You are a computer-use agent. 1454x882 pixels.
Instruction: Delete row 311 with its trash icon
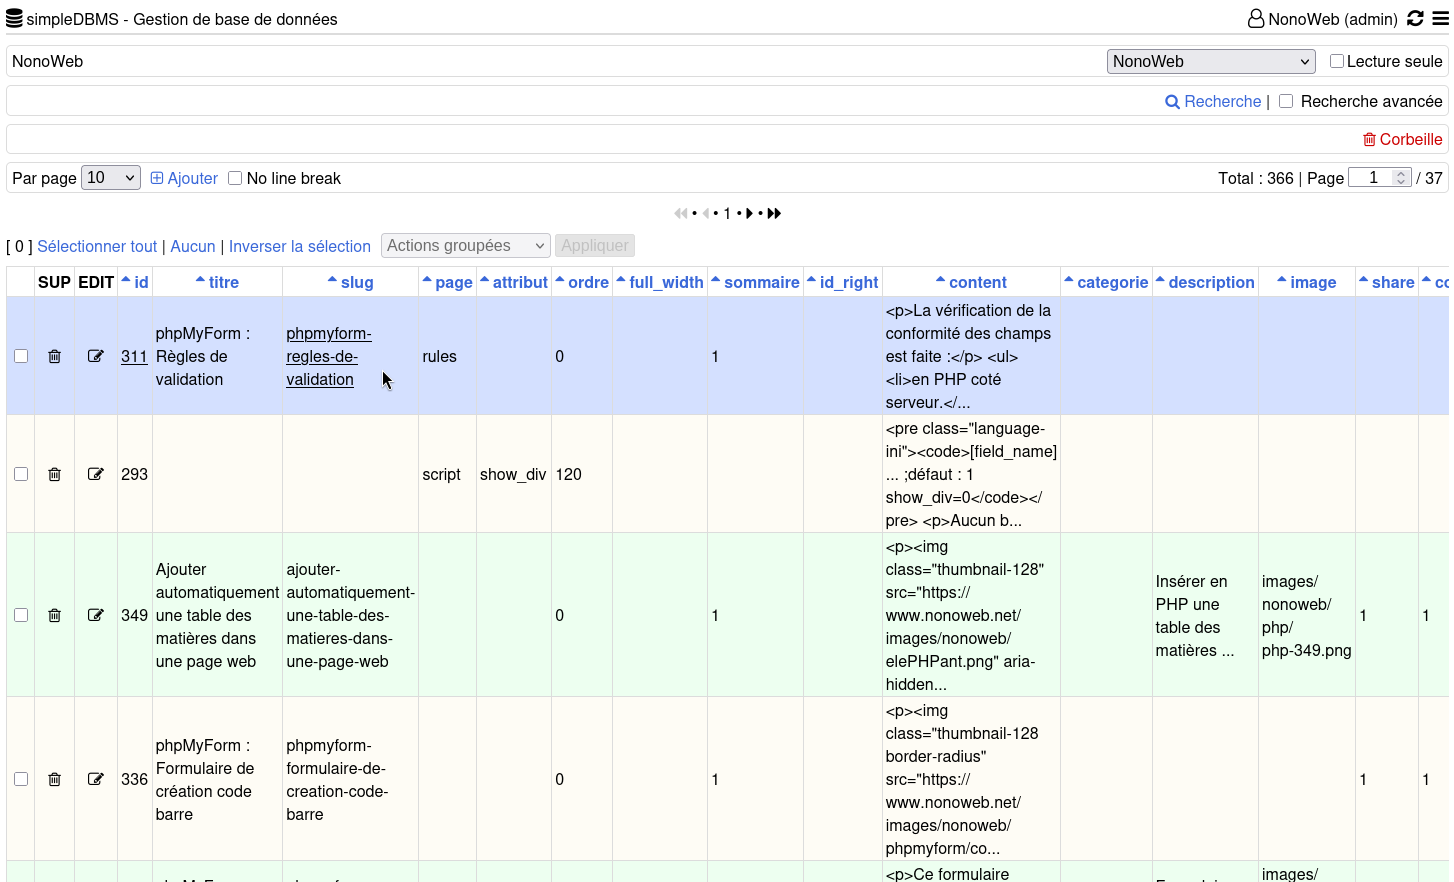point(55,356)
